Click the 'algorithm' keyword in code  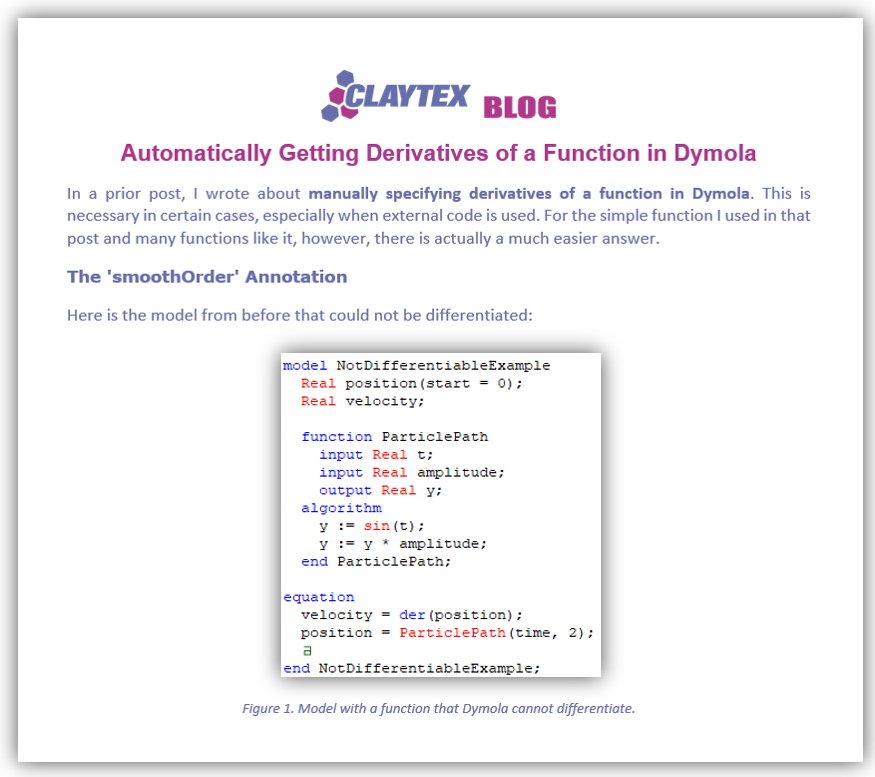coord(342,508)
